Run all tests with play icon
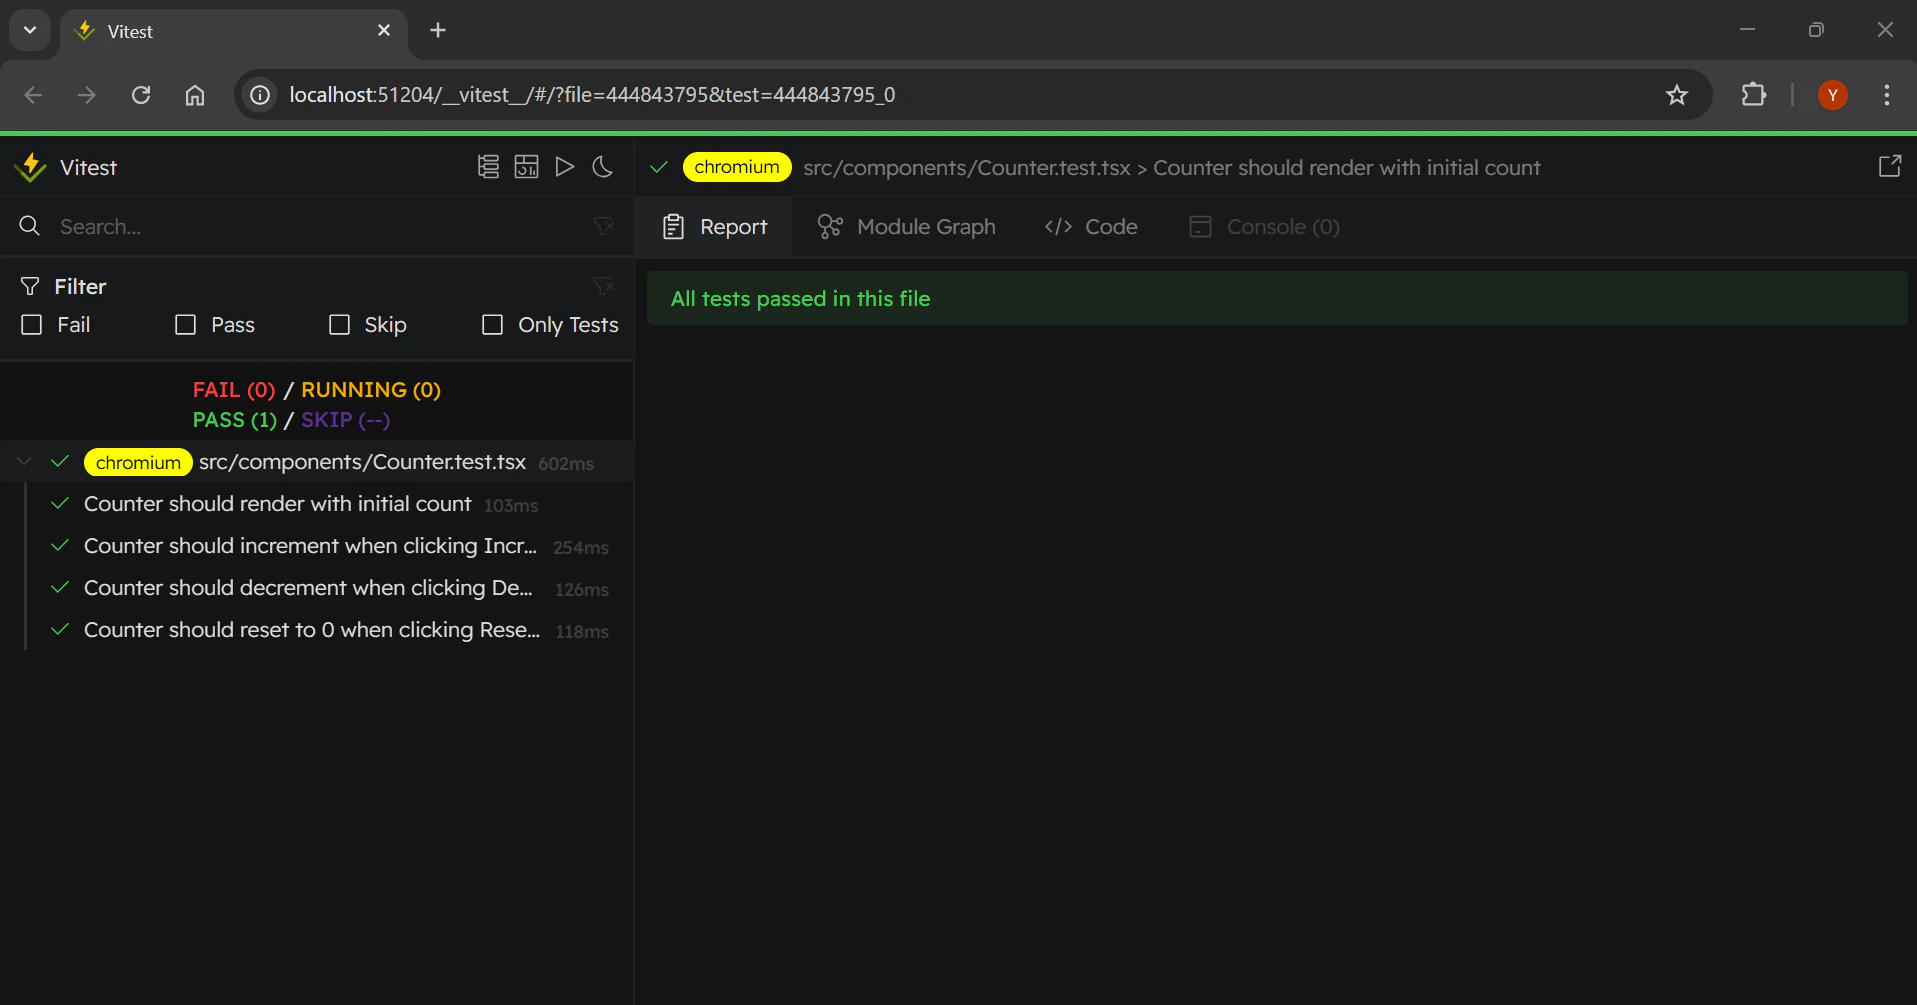This screenshot has height=1005, width=1917. 565,167
